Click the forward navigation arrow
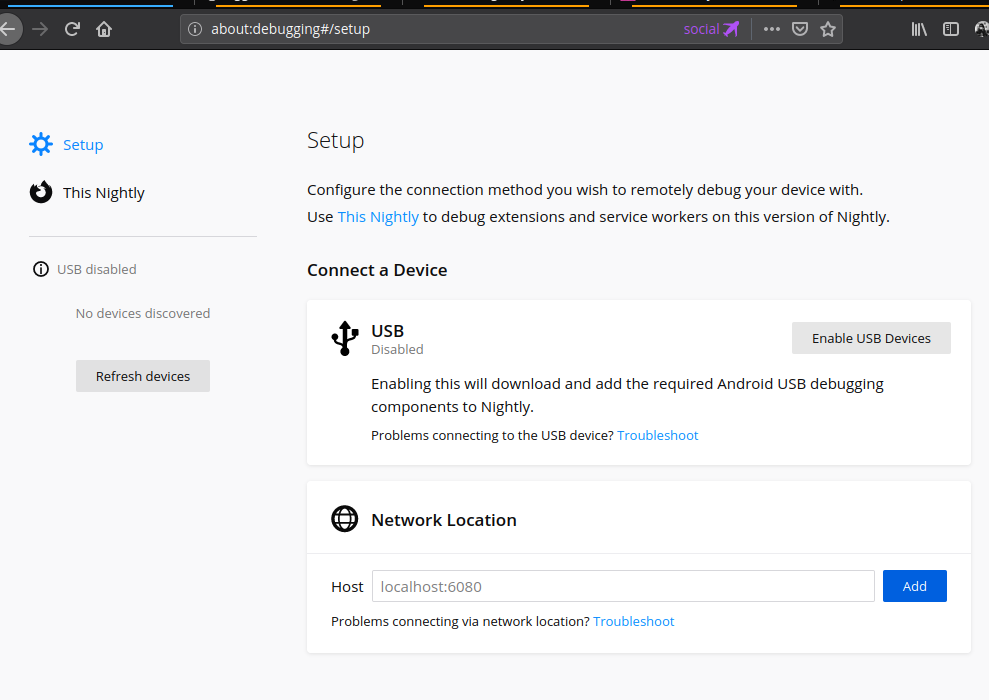Viewport: 989px width, 700px height. [x=40, y=29]
